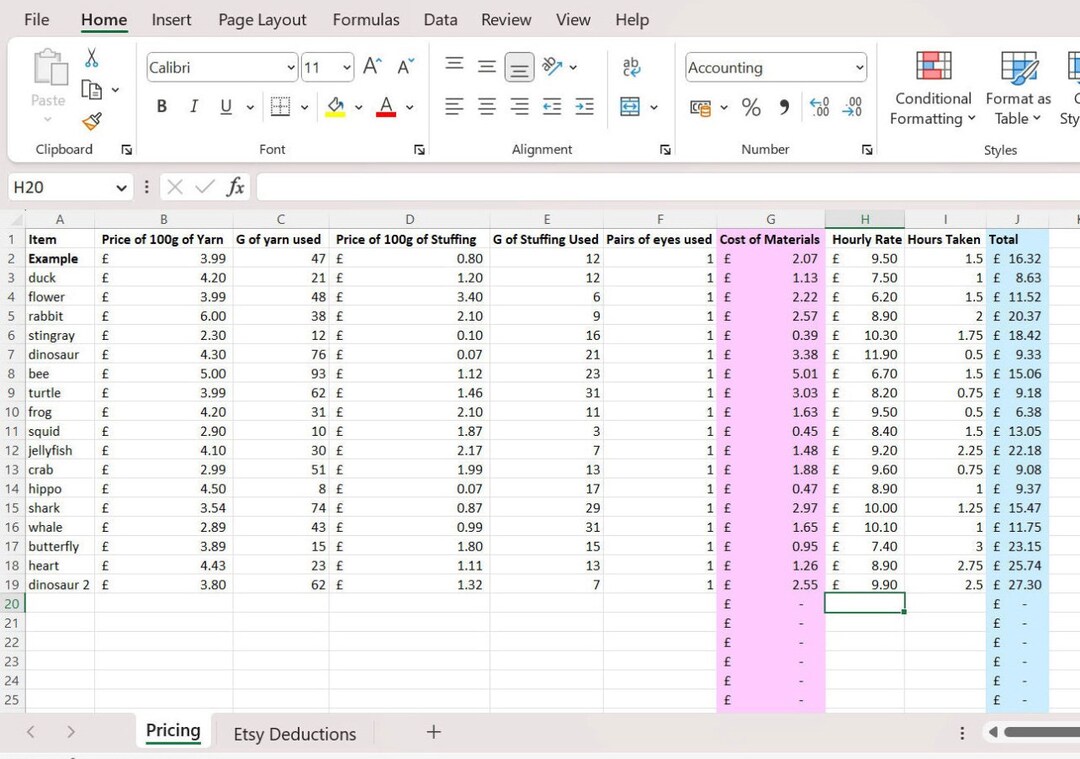Click the Wrap Text icon
Image resolution: width=1080 pixels, height=759 pixels.
[x=631, y=65]
